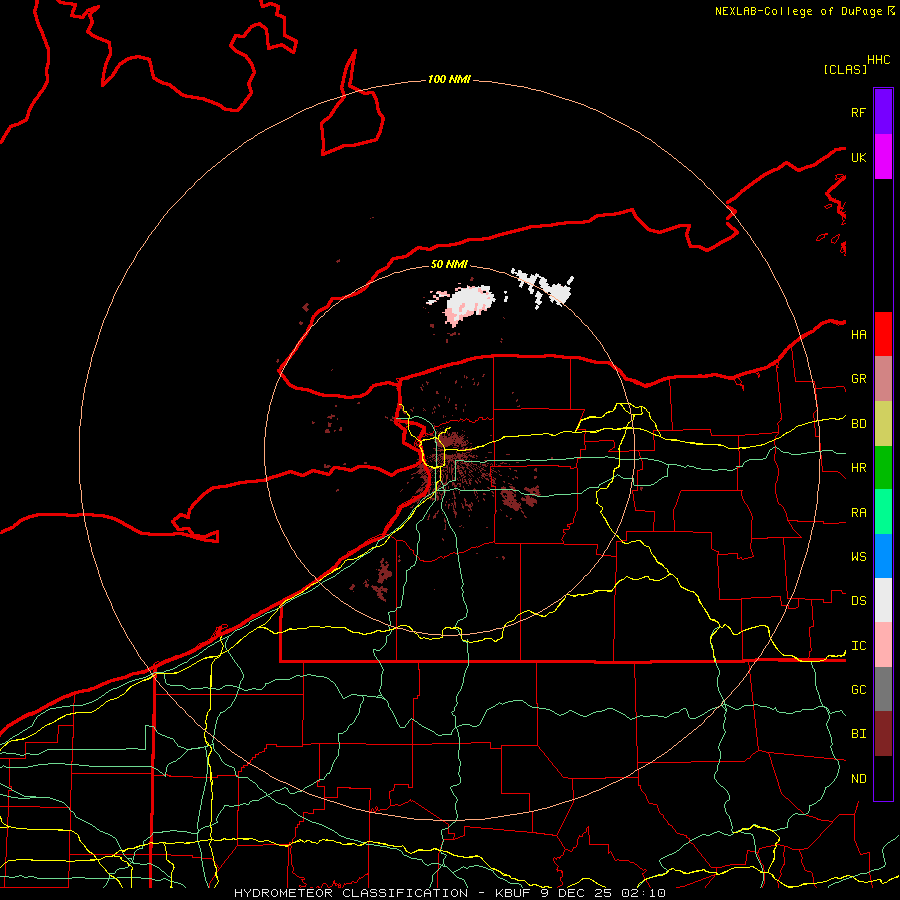Click the HR legend label
900x900 pixels.
click(x=858, y=468)
